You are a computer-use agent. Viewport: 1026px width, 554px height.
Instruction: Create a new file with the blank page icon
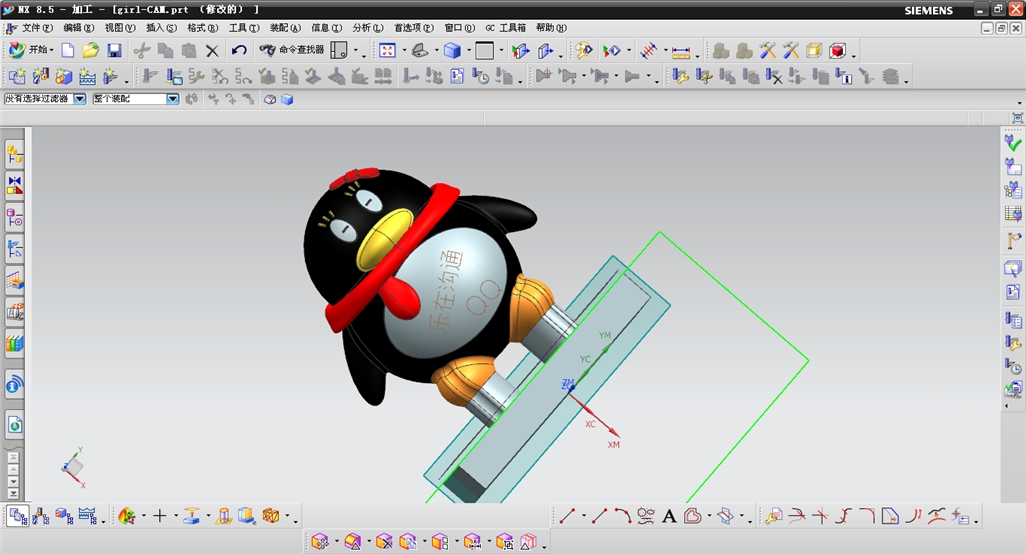coord(68,50)
